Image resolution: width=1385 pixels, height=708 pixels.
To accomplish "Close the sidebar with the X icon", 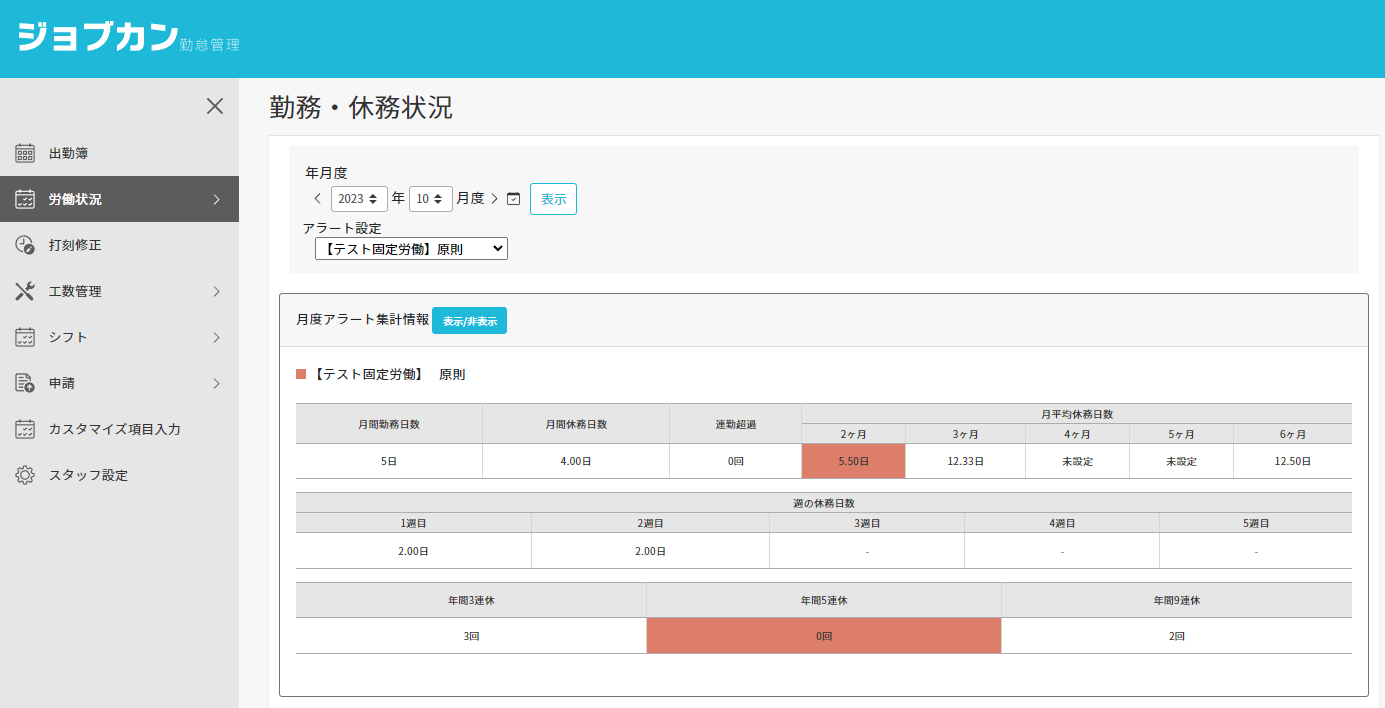I will (x=215, y=106).
